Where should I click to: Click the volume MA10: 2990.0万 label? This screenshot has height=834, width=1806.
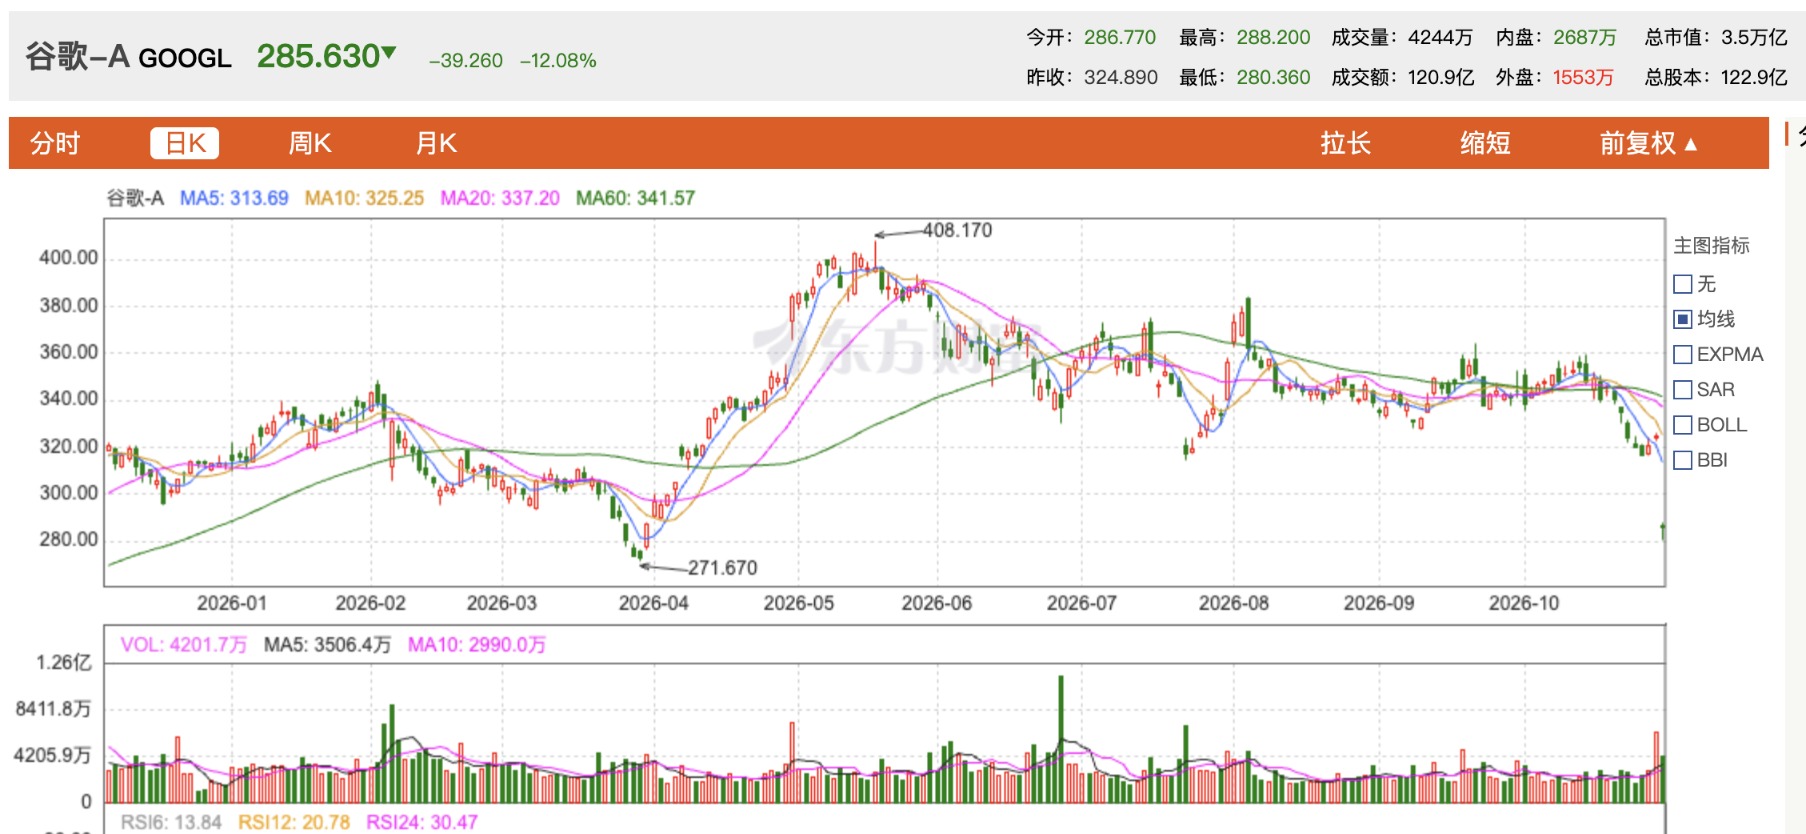coord(477,645)
